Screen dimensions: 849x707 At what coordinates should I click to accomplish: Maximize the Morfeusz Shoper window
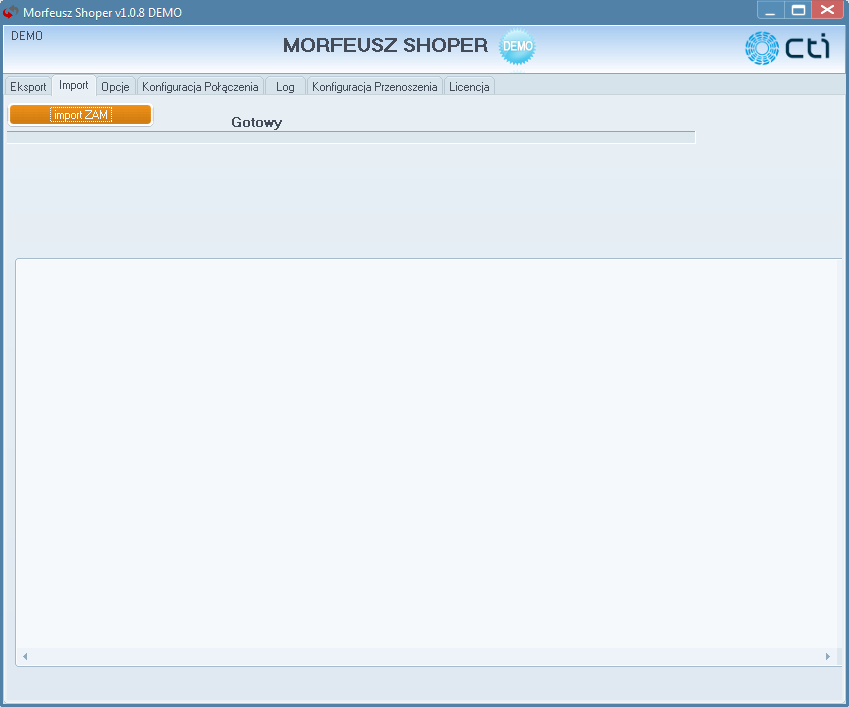click(x=798, y=10)
